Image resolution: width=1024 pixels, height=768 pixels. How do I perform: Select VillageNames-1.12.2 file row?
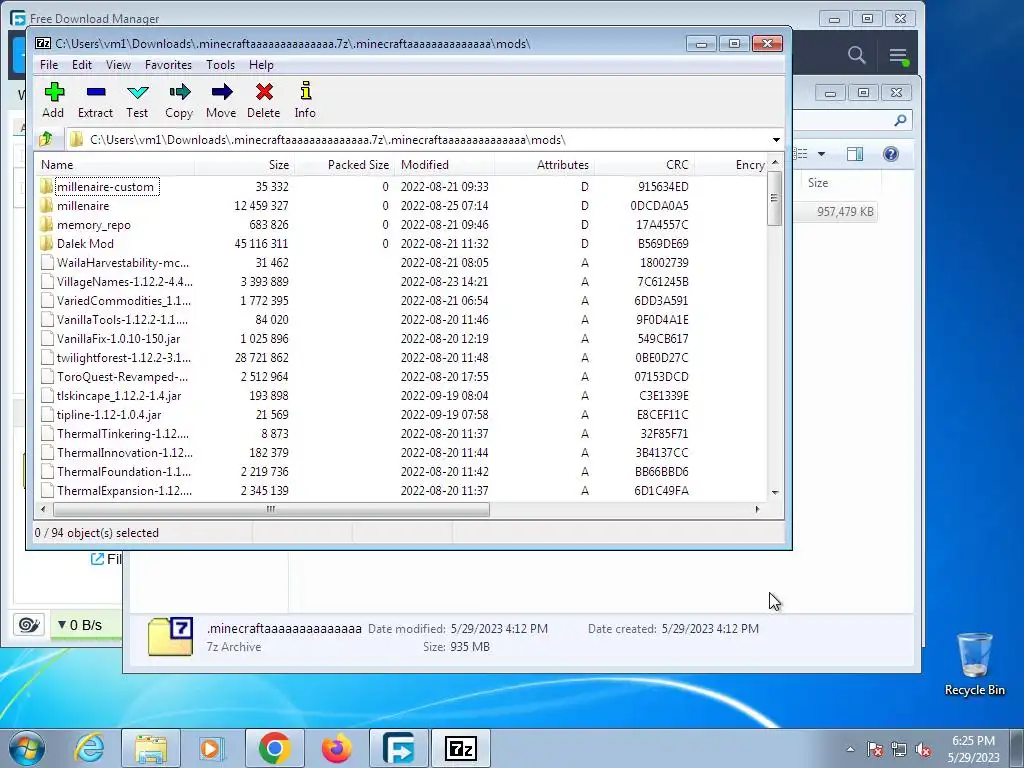click(x=401, y=281)
